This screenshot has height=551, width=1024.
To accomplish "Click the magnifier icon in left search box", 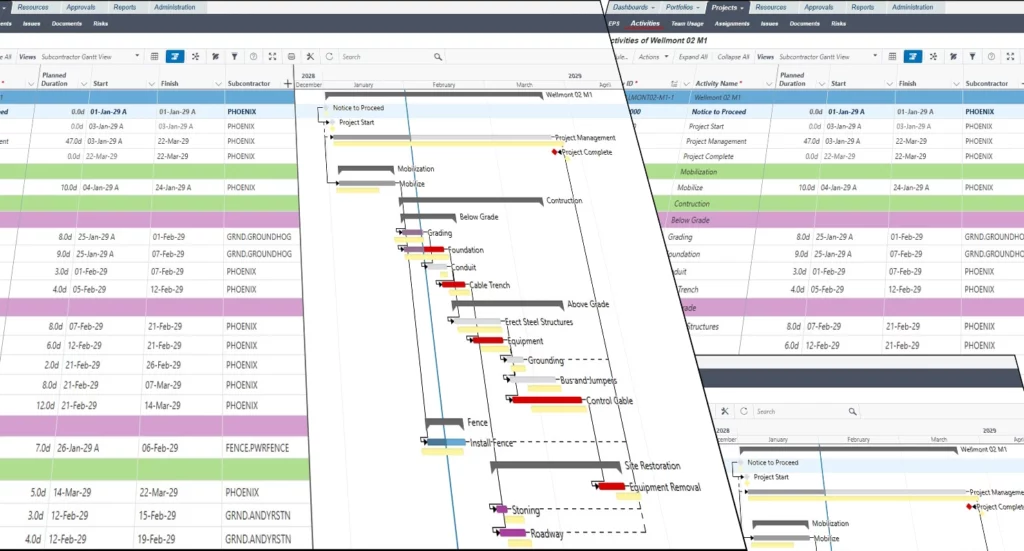I will click(438, 57).
